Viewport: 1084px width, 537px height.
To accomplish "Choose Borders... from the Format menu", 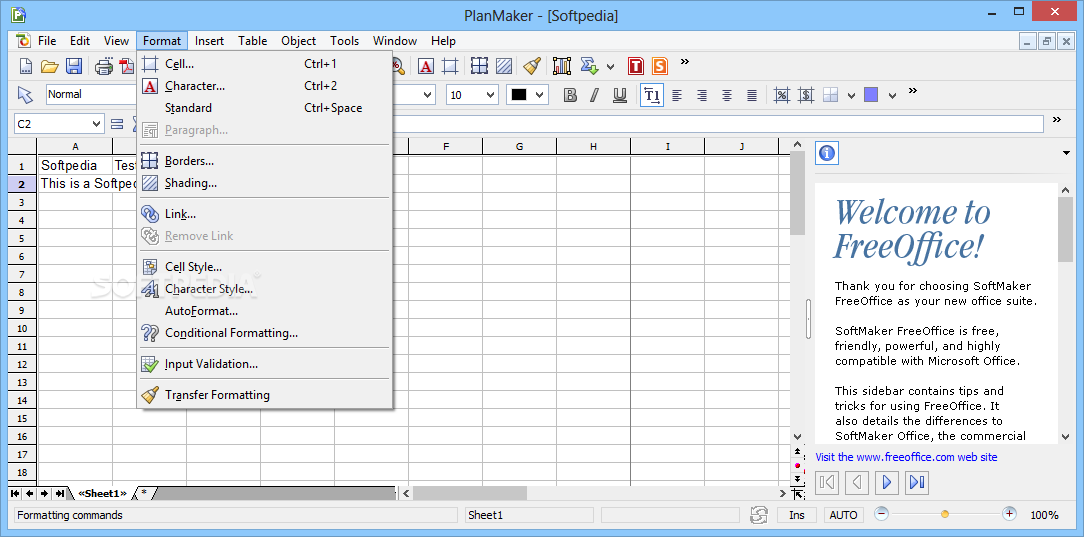I will (265, 161).
